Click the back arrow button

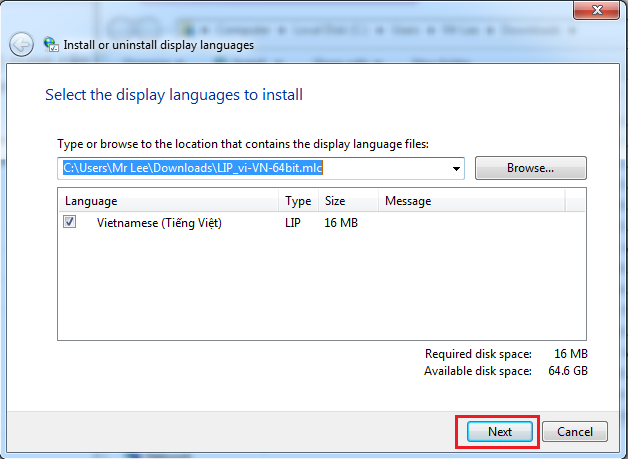tap(21, 44)
